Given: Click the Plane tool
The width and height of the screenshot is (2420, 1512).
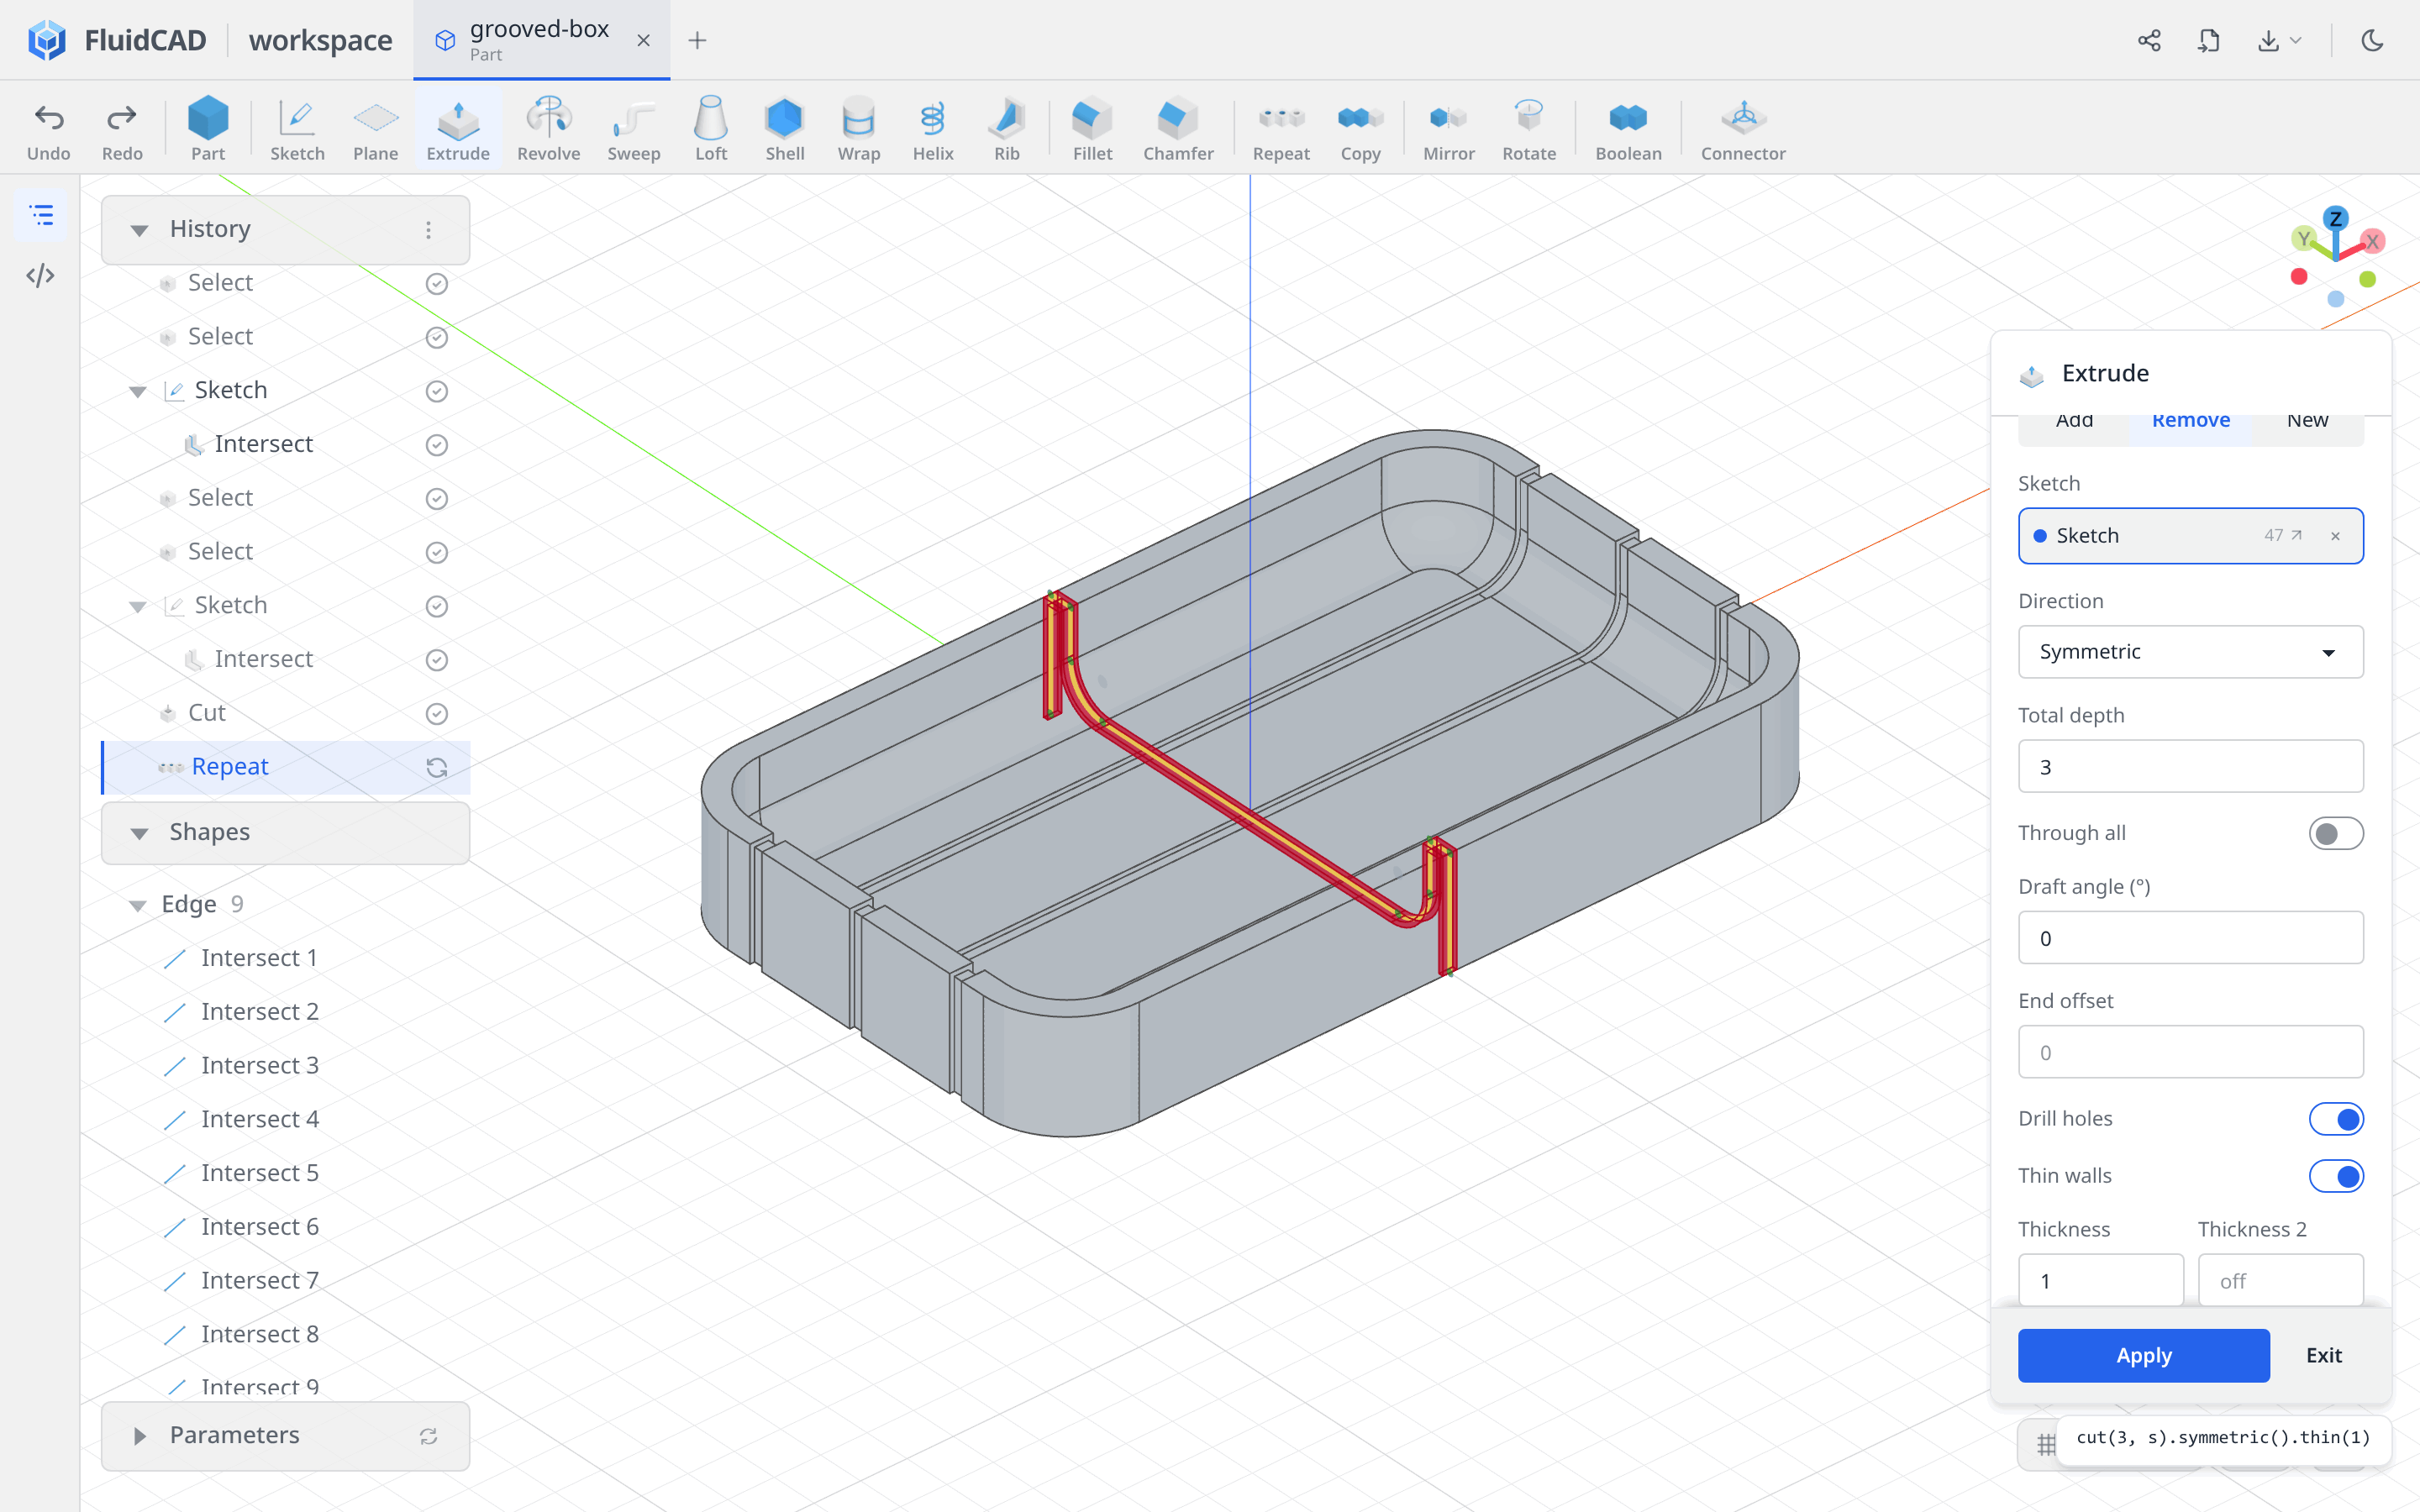Looking at the screenshot, I should 375,129.
